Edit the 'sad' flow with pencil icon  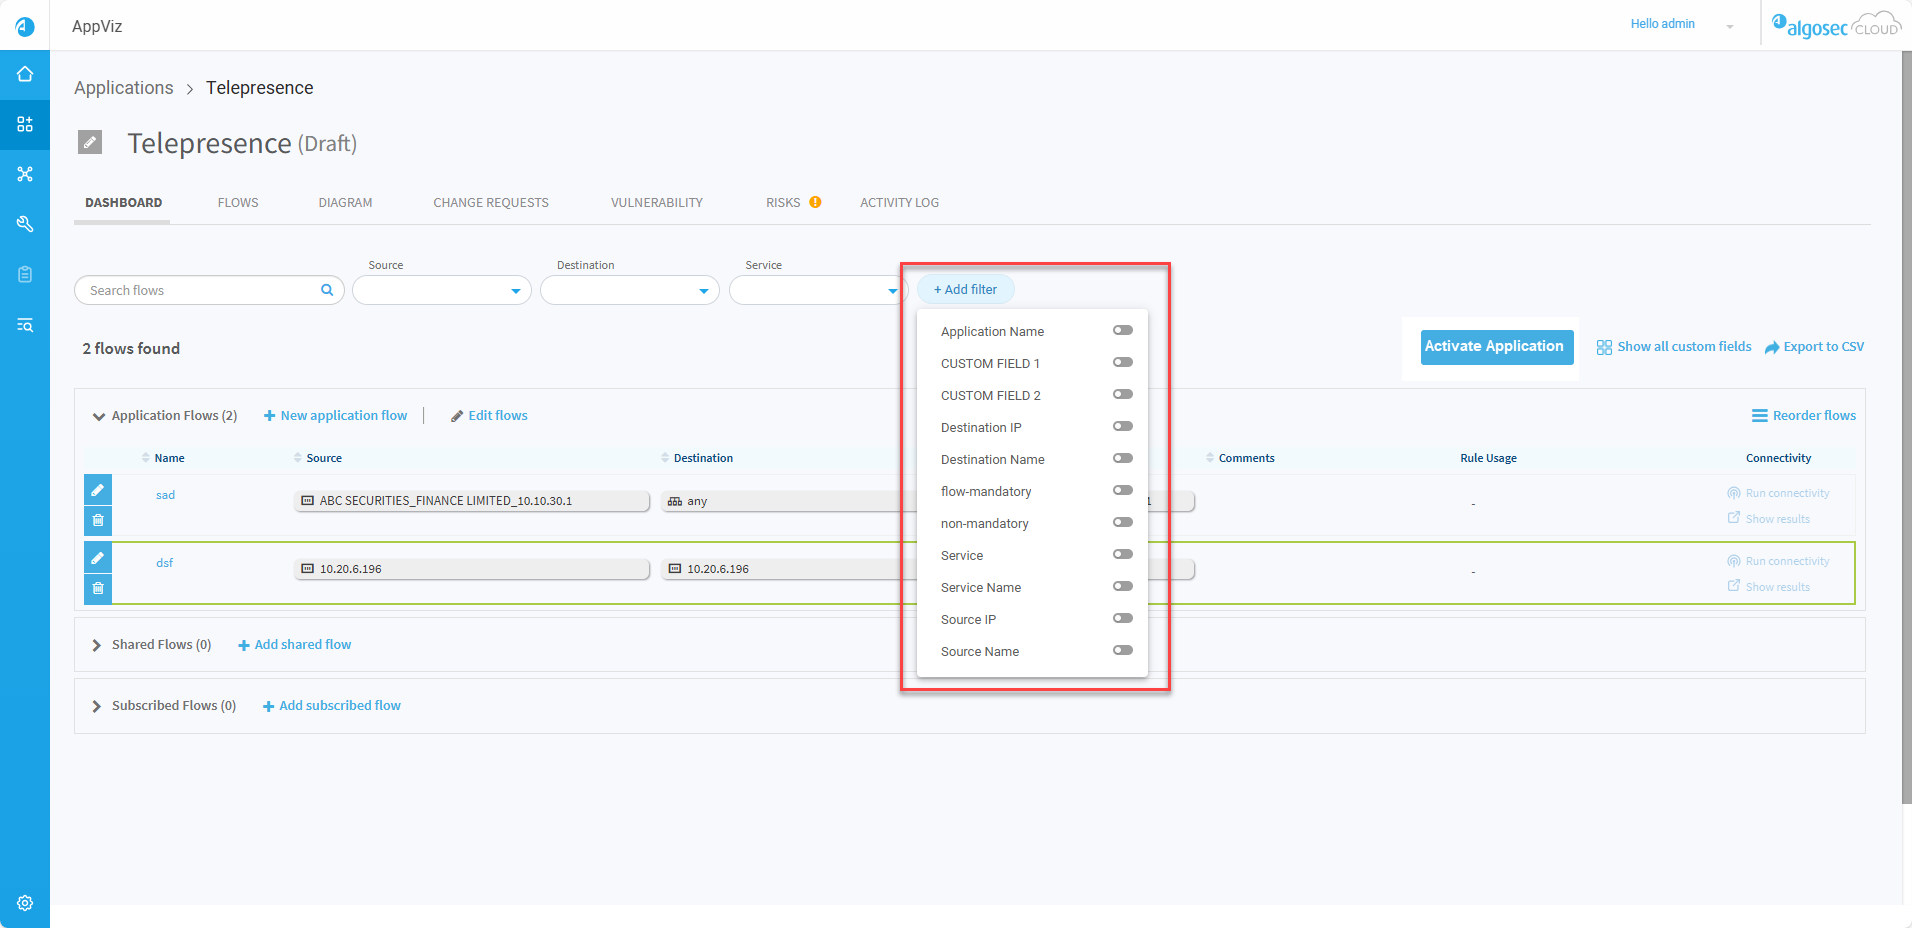(x=98, y=490)
